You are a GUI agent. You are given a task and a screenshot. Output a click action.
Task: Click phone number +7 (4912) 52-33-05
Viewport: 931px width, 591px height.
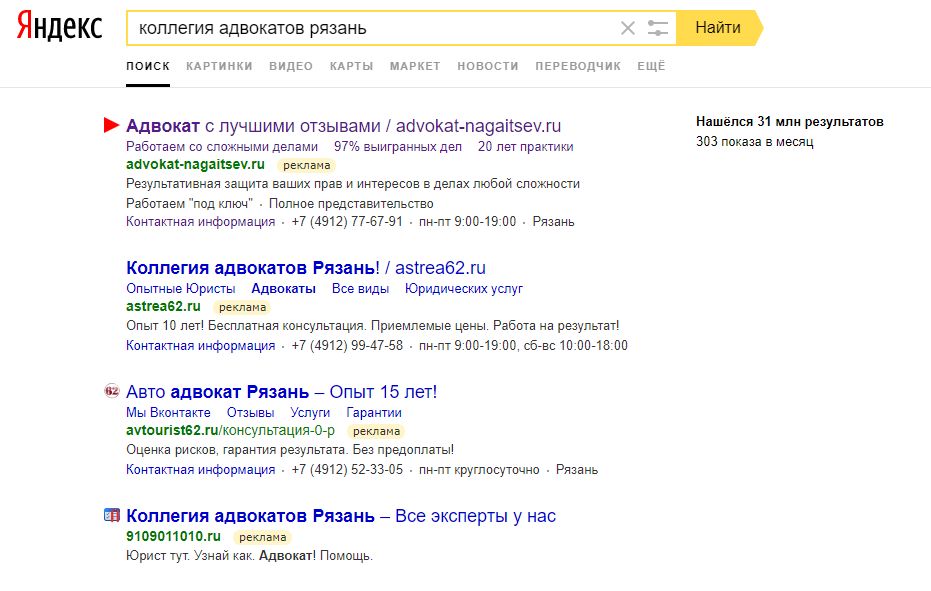pos(347,470)
